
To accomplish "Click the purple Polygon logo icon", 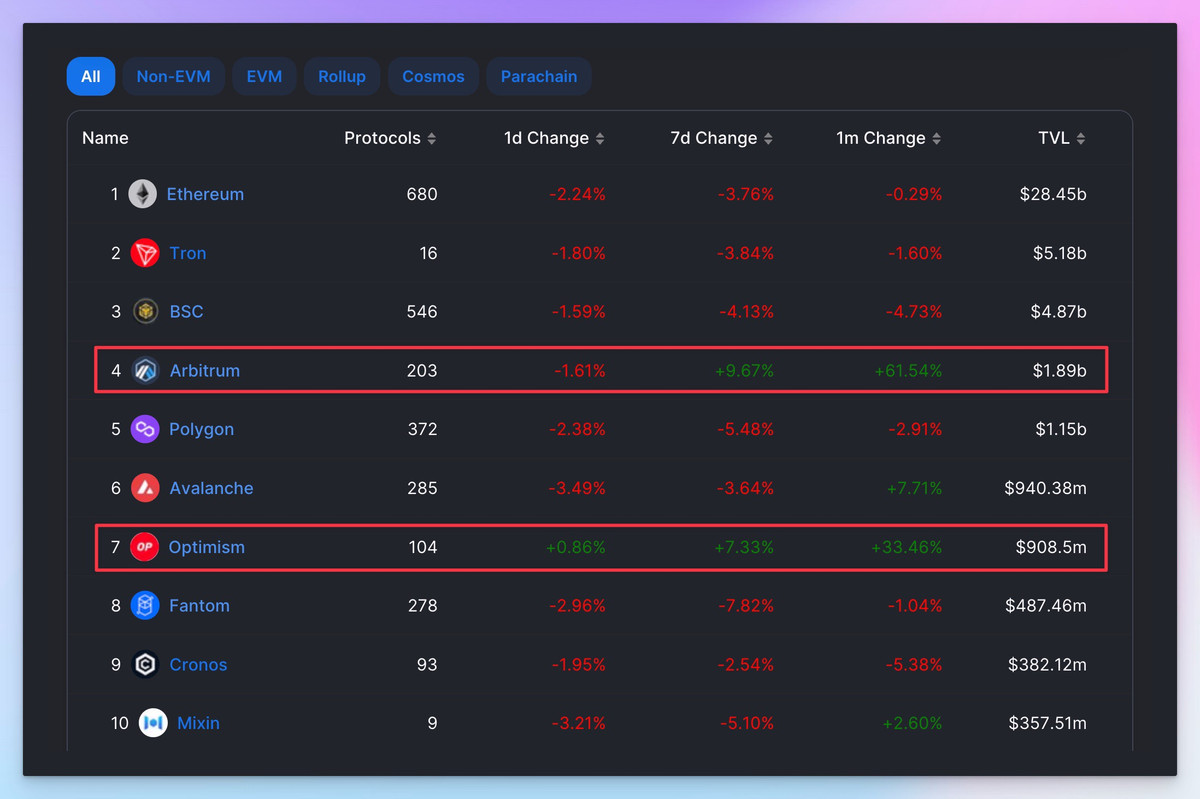I will (146, 429).
